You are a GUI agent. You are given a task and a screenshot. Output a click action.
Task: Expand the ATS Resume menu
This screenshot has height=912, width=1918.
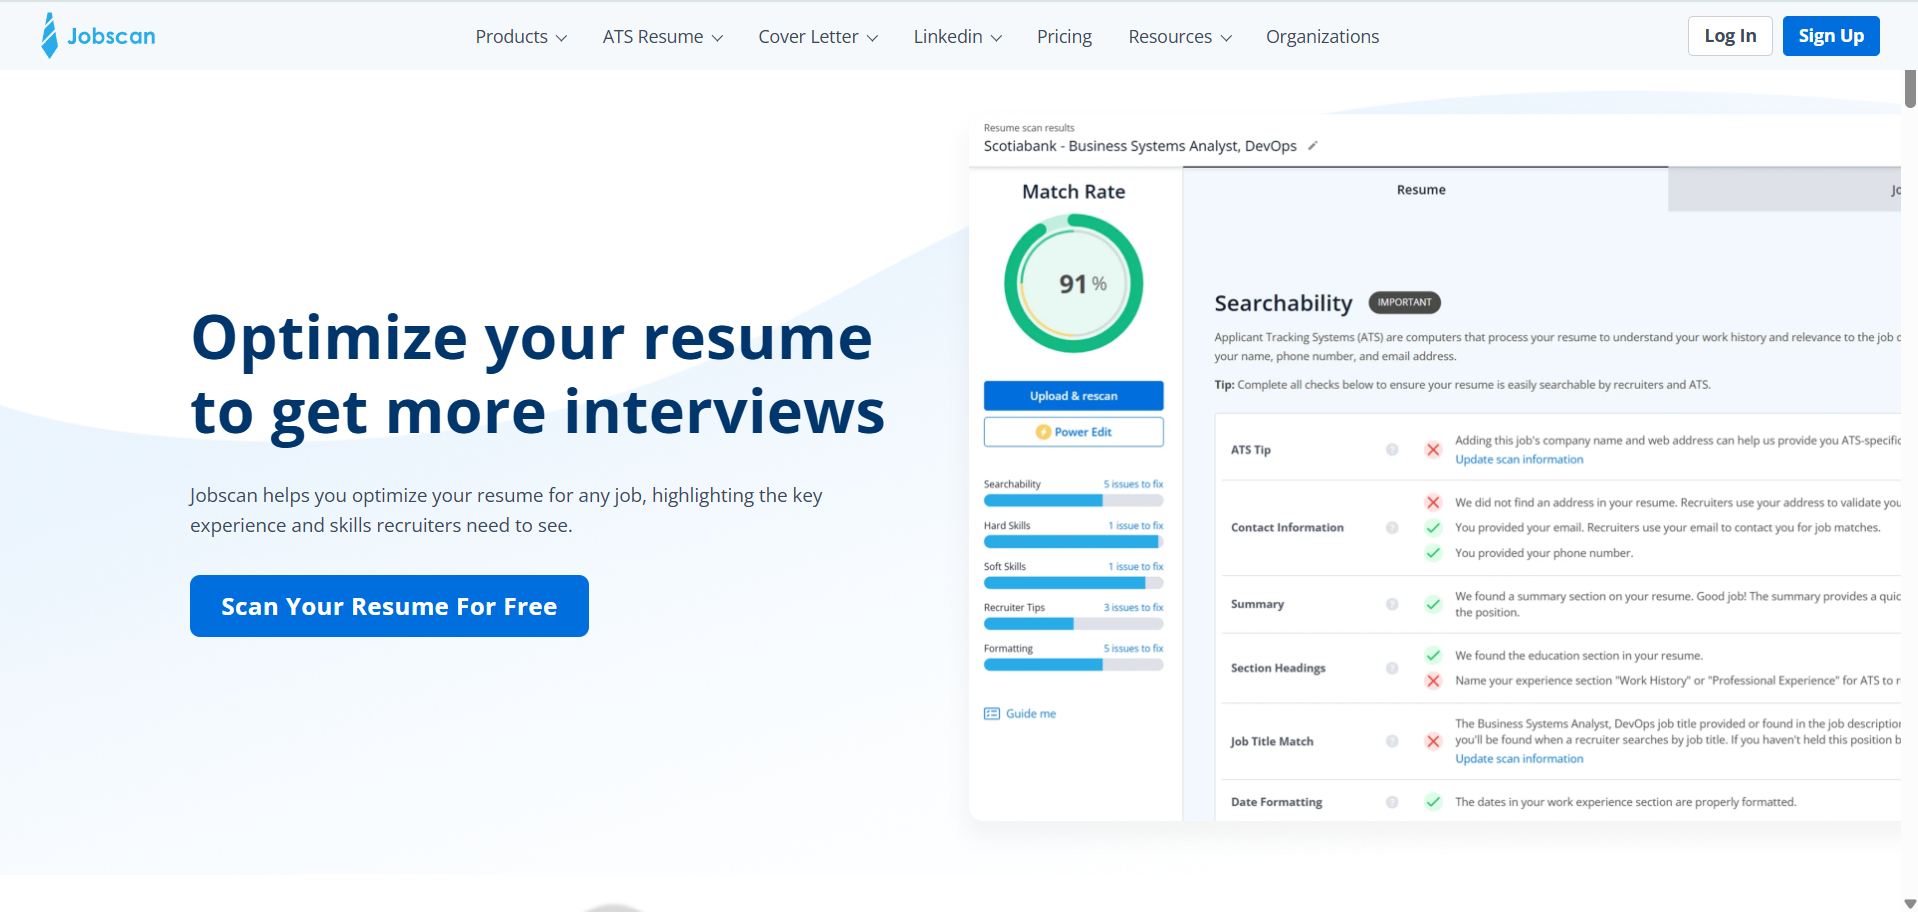tap(662, 37)
